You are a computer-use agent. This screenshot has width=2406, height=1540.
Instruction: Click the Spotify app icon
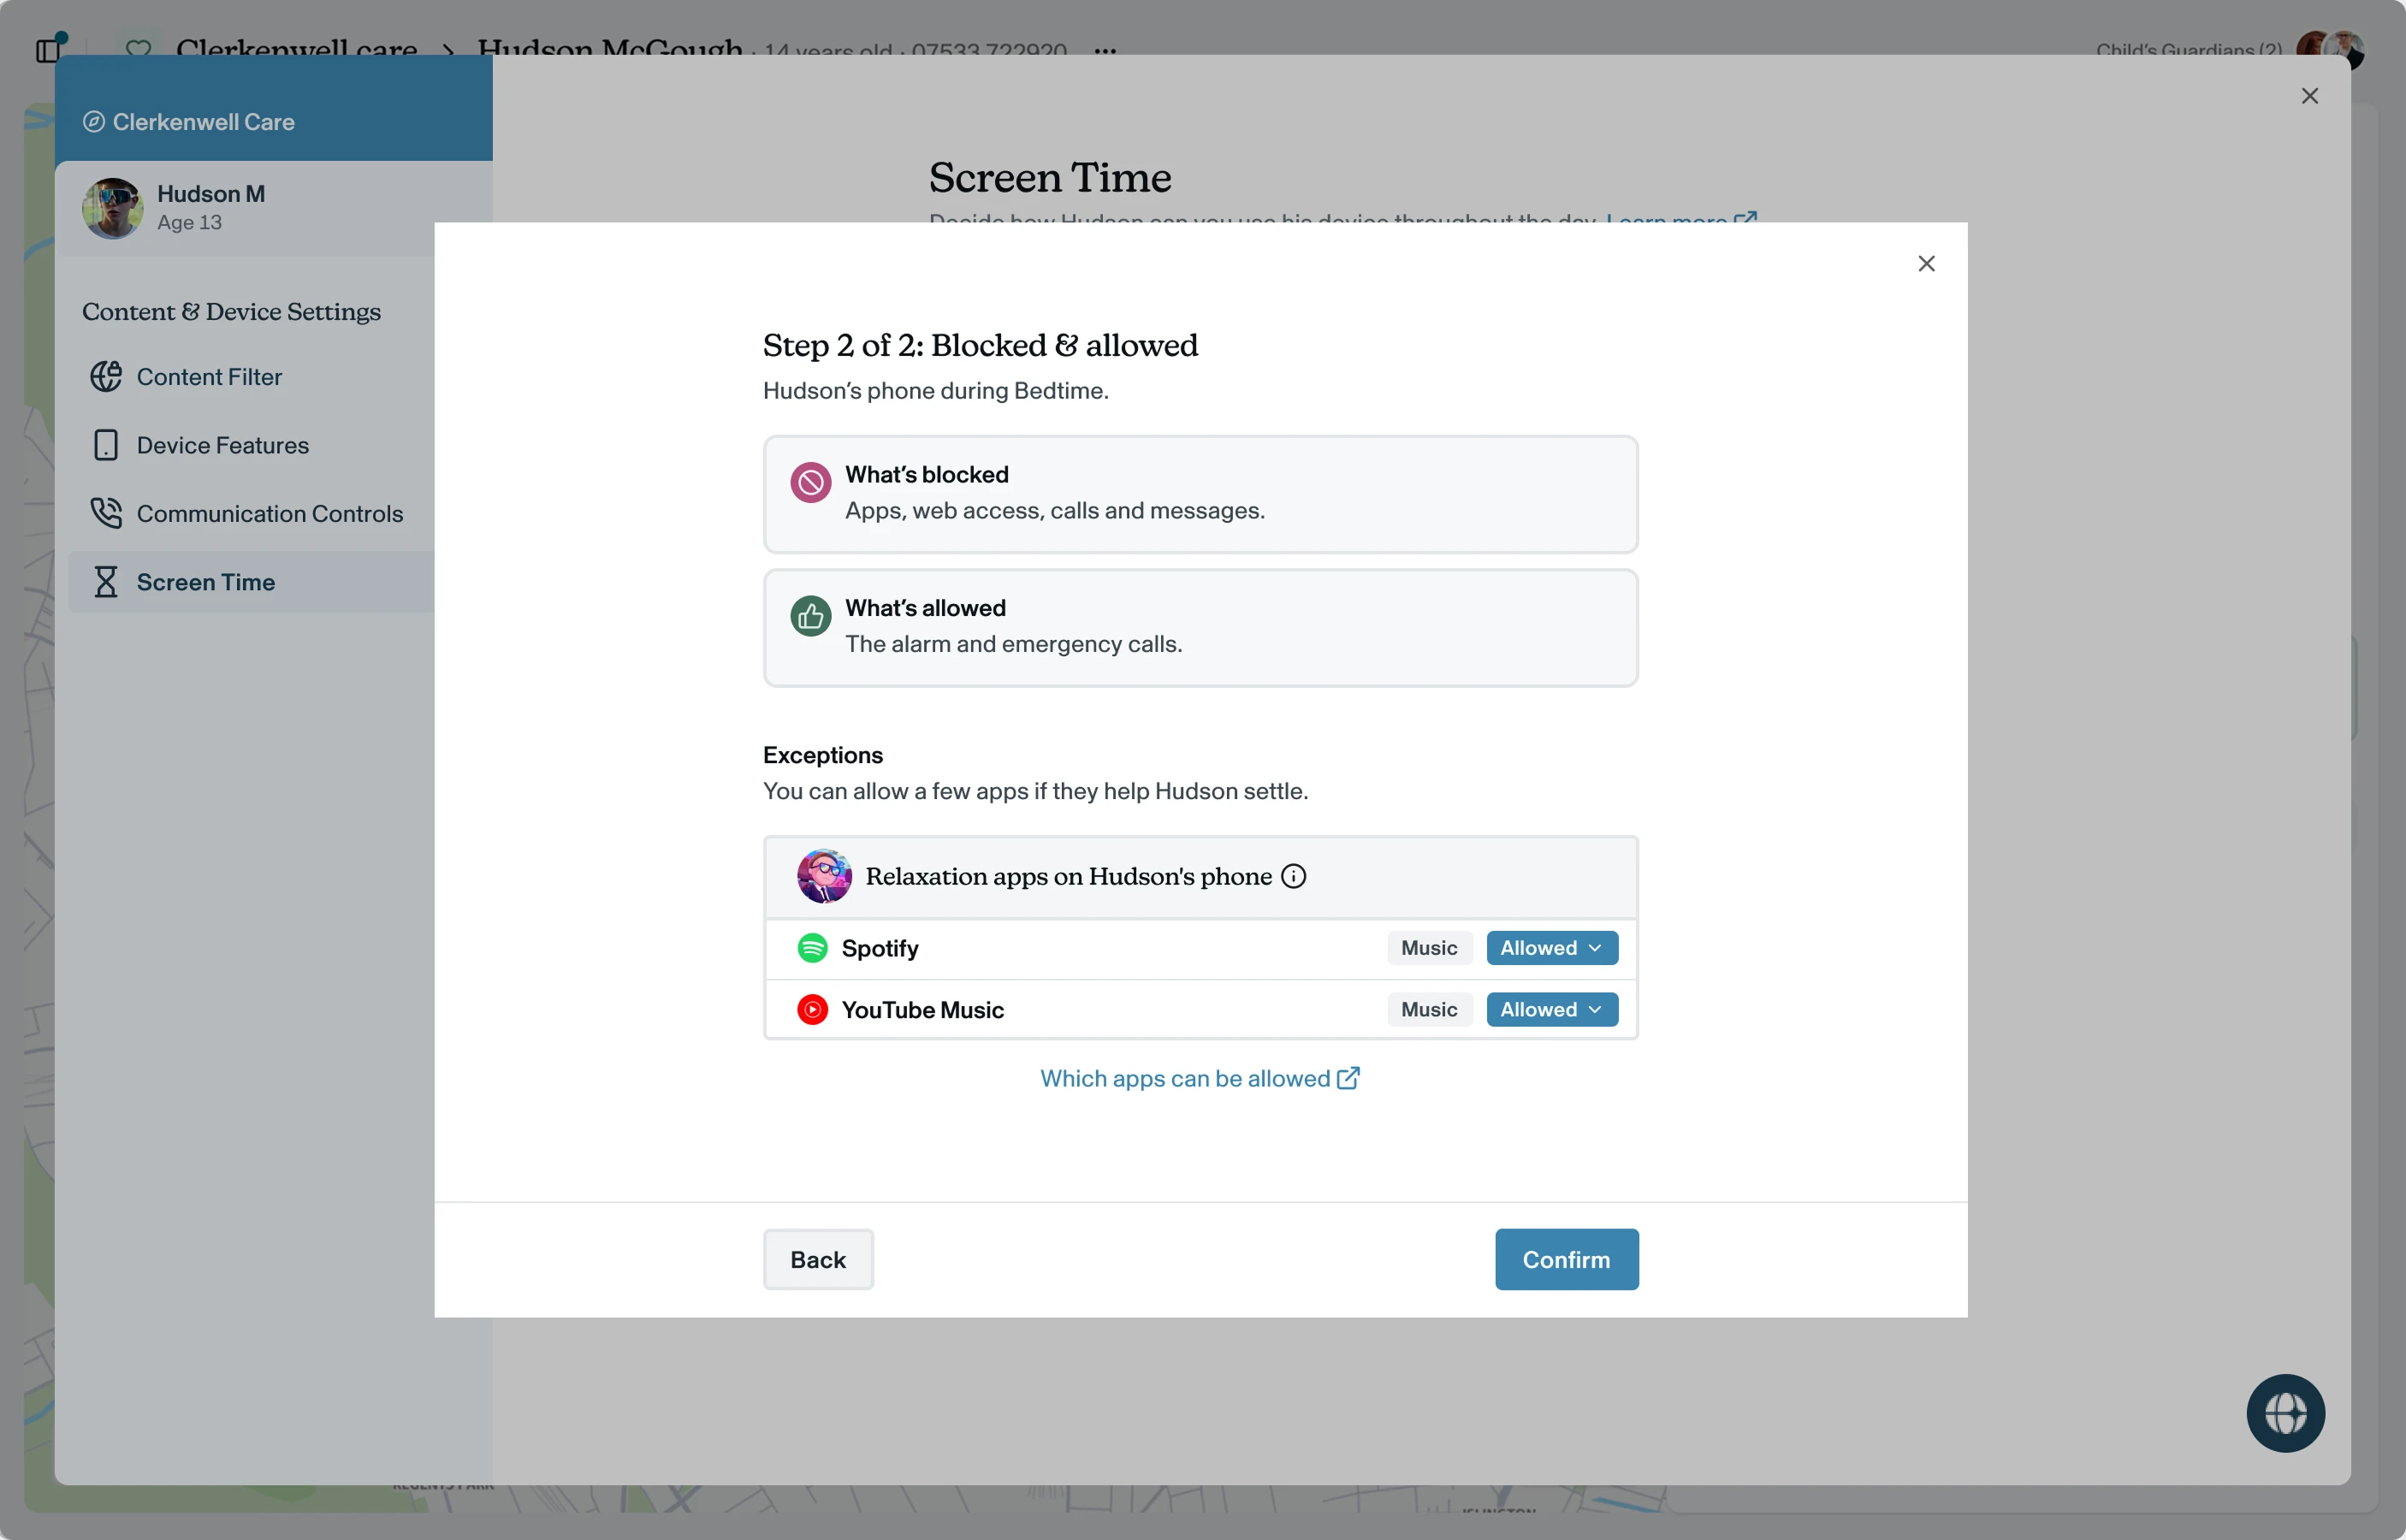click(x=812, y=948)
